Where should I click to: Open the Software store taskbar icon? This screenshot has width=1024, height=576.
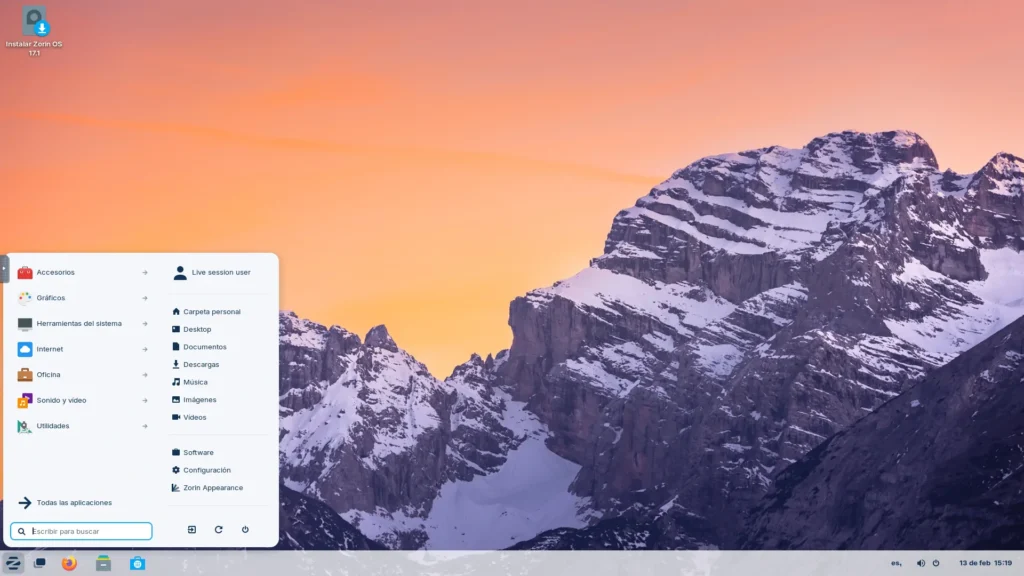[x=137, y=563]
